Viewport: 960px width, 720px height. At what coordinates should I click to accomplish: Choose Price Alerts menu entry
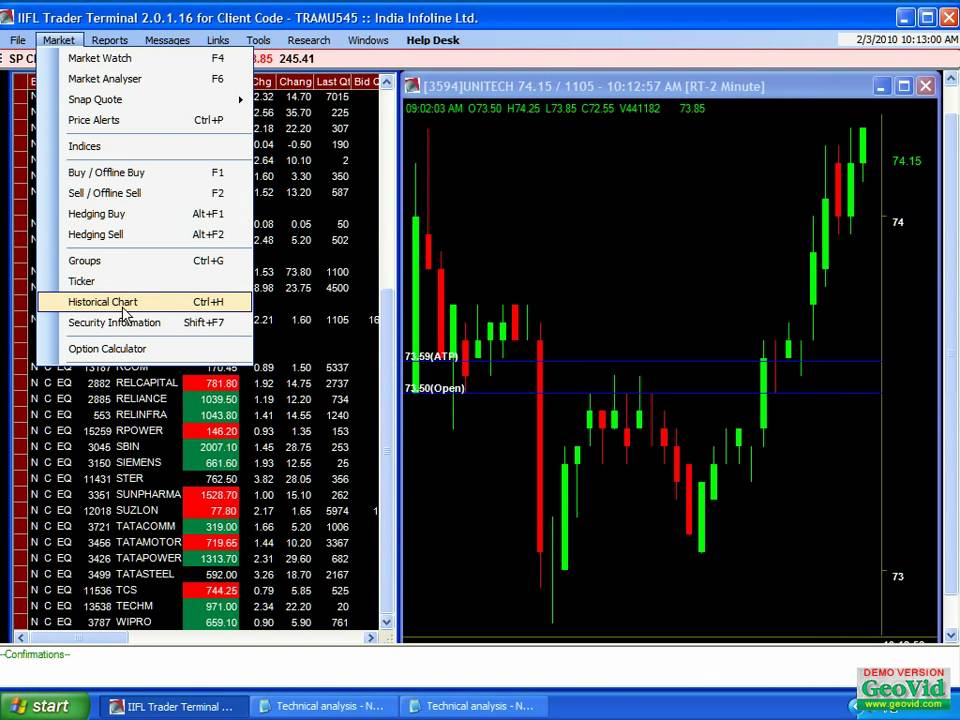[145, 120]
